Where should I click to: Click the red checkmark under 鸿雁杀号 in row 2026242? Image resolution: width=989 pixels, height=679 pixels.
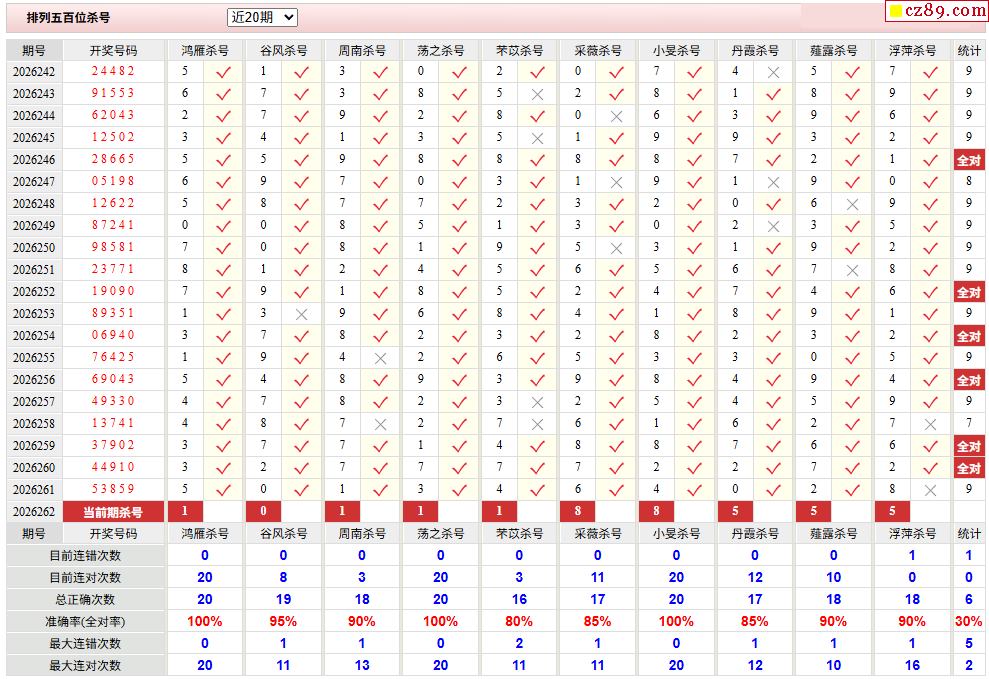223,73
